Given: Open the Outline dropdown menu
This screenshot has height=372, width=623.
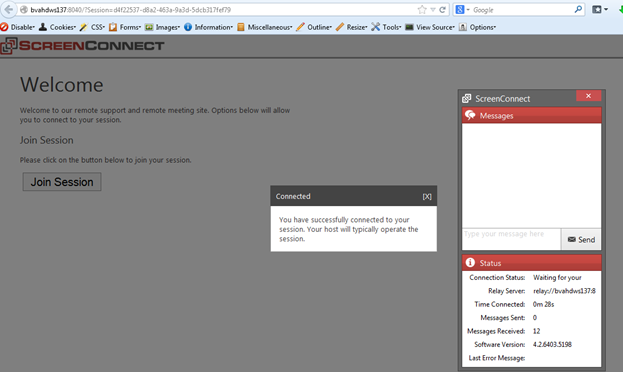Looking at the screenshot, I should click(x=319, y=27).
